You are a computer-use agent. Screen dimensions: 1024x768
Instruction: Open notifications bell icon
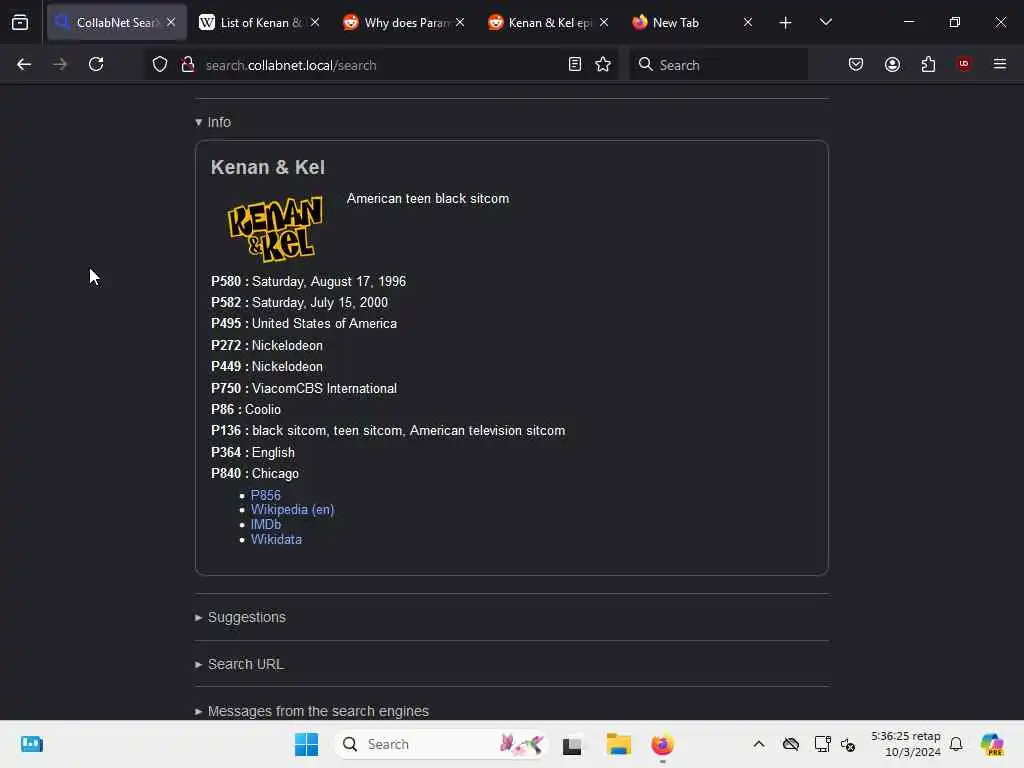tap(956, 744)
